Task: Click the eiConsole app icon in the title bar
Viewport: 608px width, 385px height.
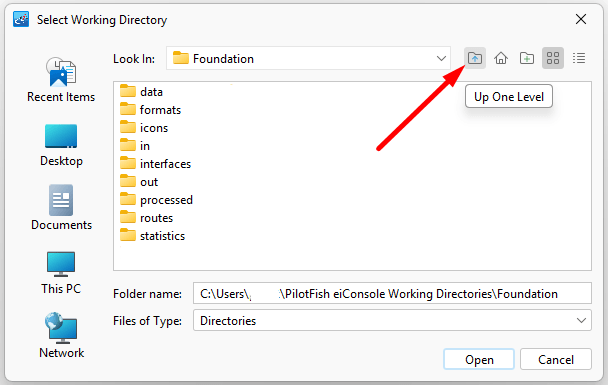Action: coord(21,19)
